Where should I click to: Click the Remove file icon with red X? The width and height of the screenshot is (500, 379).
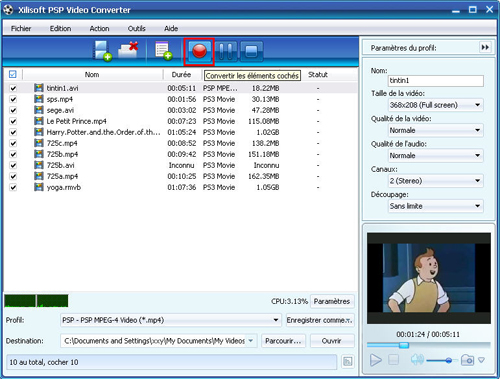128,50
